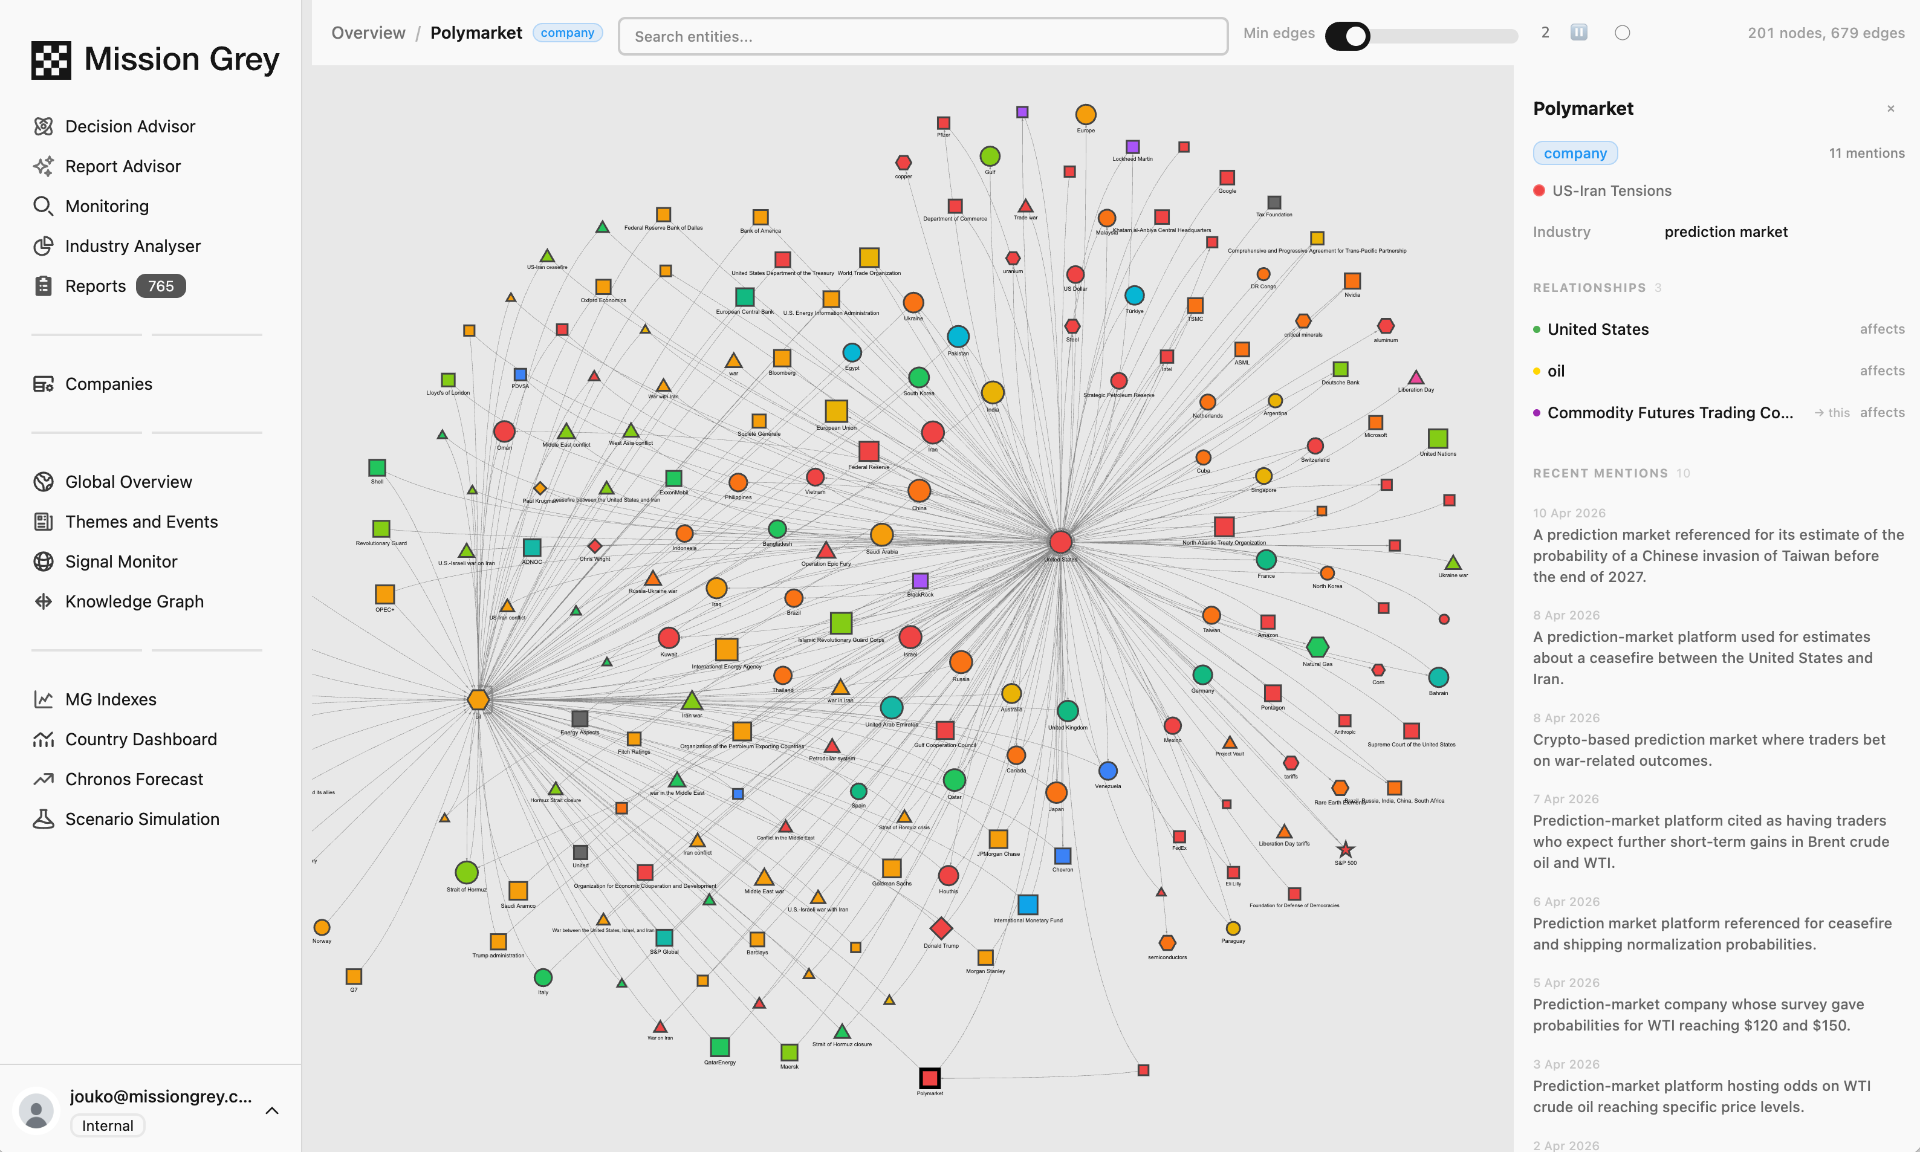Select the orange oil hexagon hub node

click(x=479, y=700)
